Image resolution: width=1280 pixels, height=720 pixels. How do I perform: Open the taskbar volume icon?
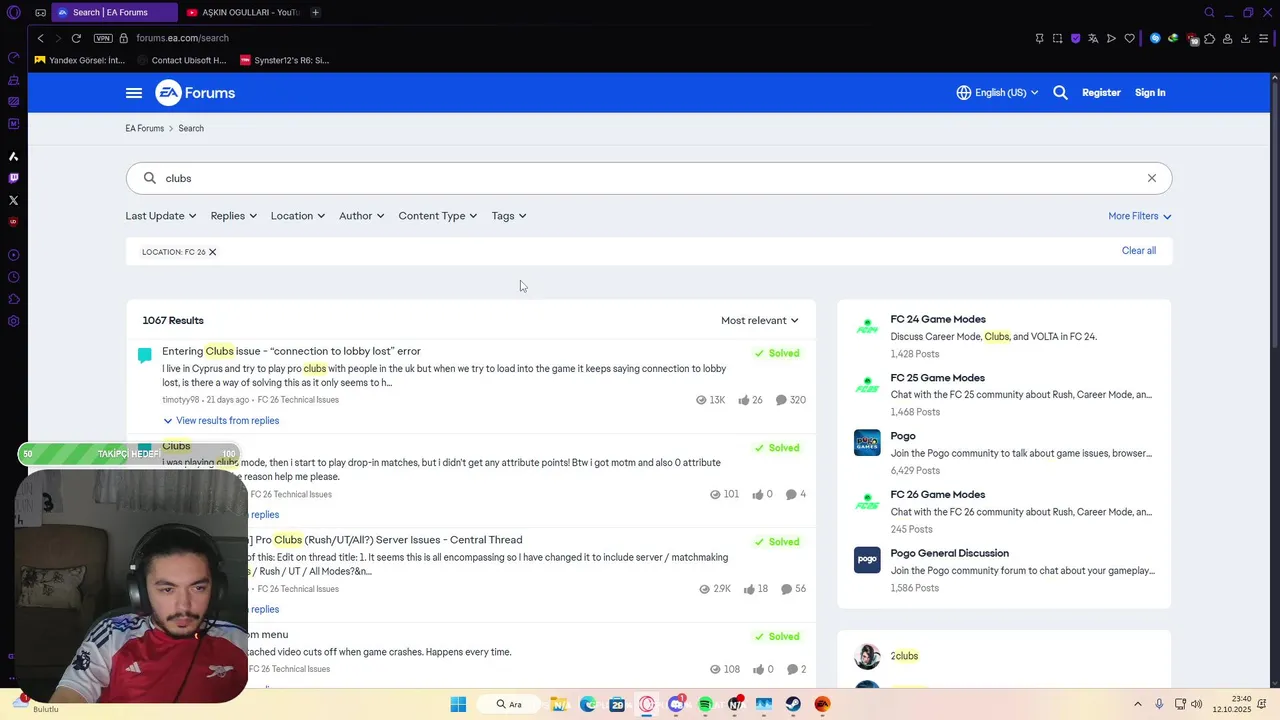click(1197, 704)
